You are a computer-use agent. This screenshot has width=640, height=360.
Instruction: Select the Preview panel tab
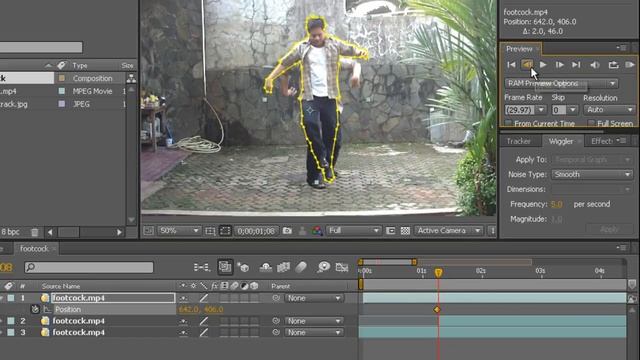coord(519,49)
